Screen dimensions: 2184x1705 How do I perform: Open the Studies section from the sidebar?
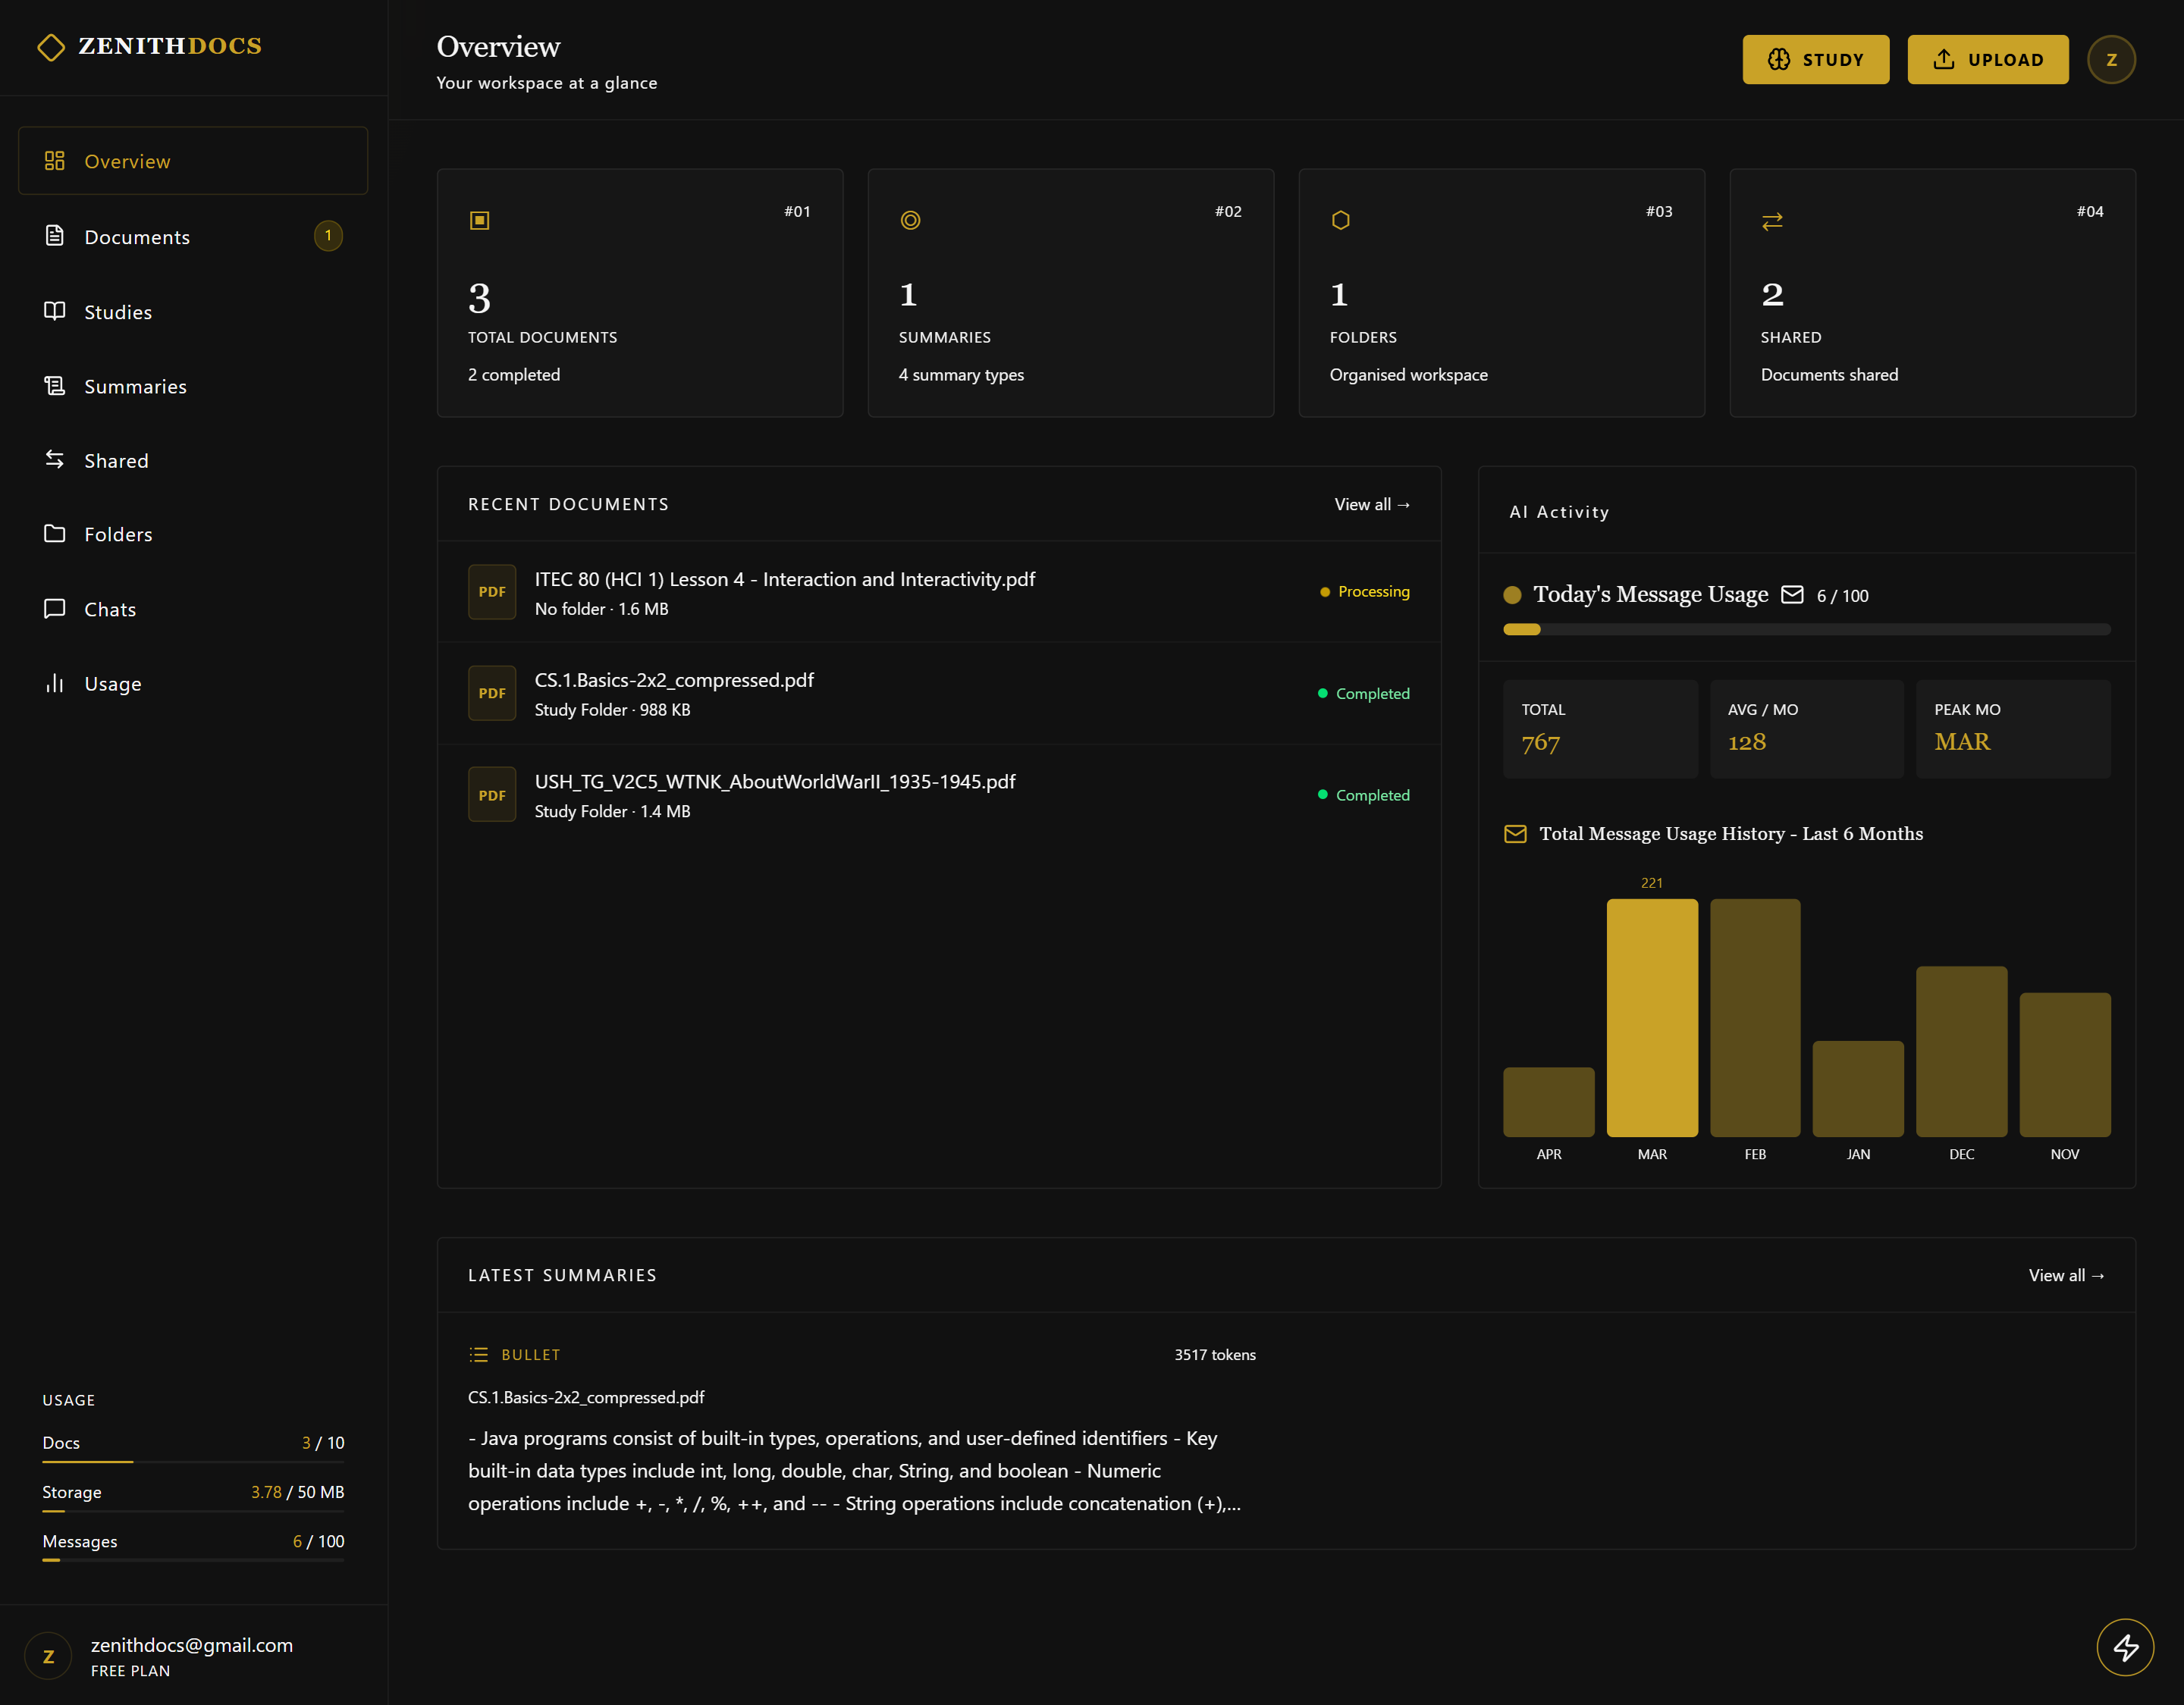55,311
